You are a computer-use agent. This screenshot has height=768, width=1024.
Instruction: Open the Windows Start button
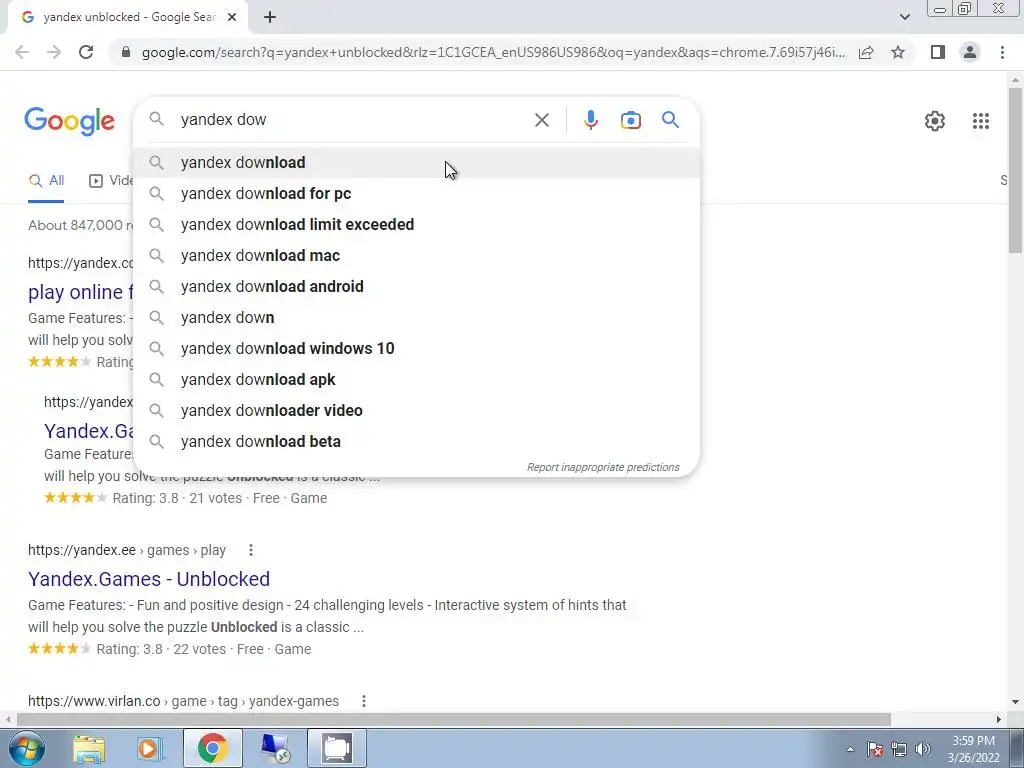click(26, 748)
